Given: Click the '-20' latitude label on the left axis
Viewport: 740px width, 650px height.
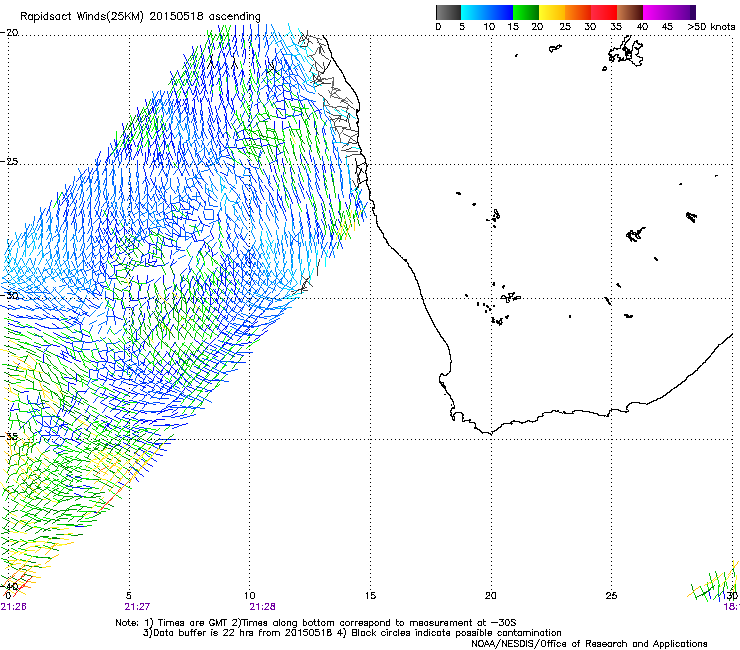Looking at the screenshot, I should [9, 33].
